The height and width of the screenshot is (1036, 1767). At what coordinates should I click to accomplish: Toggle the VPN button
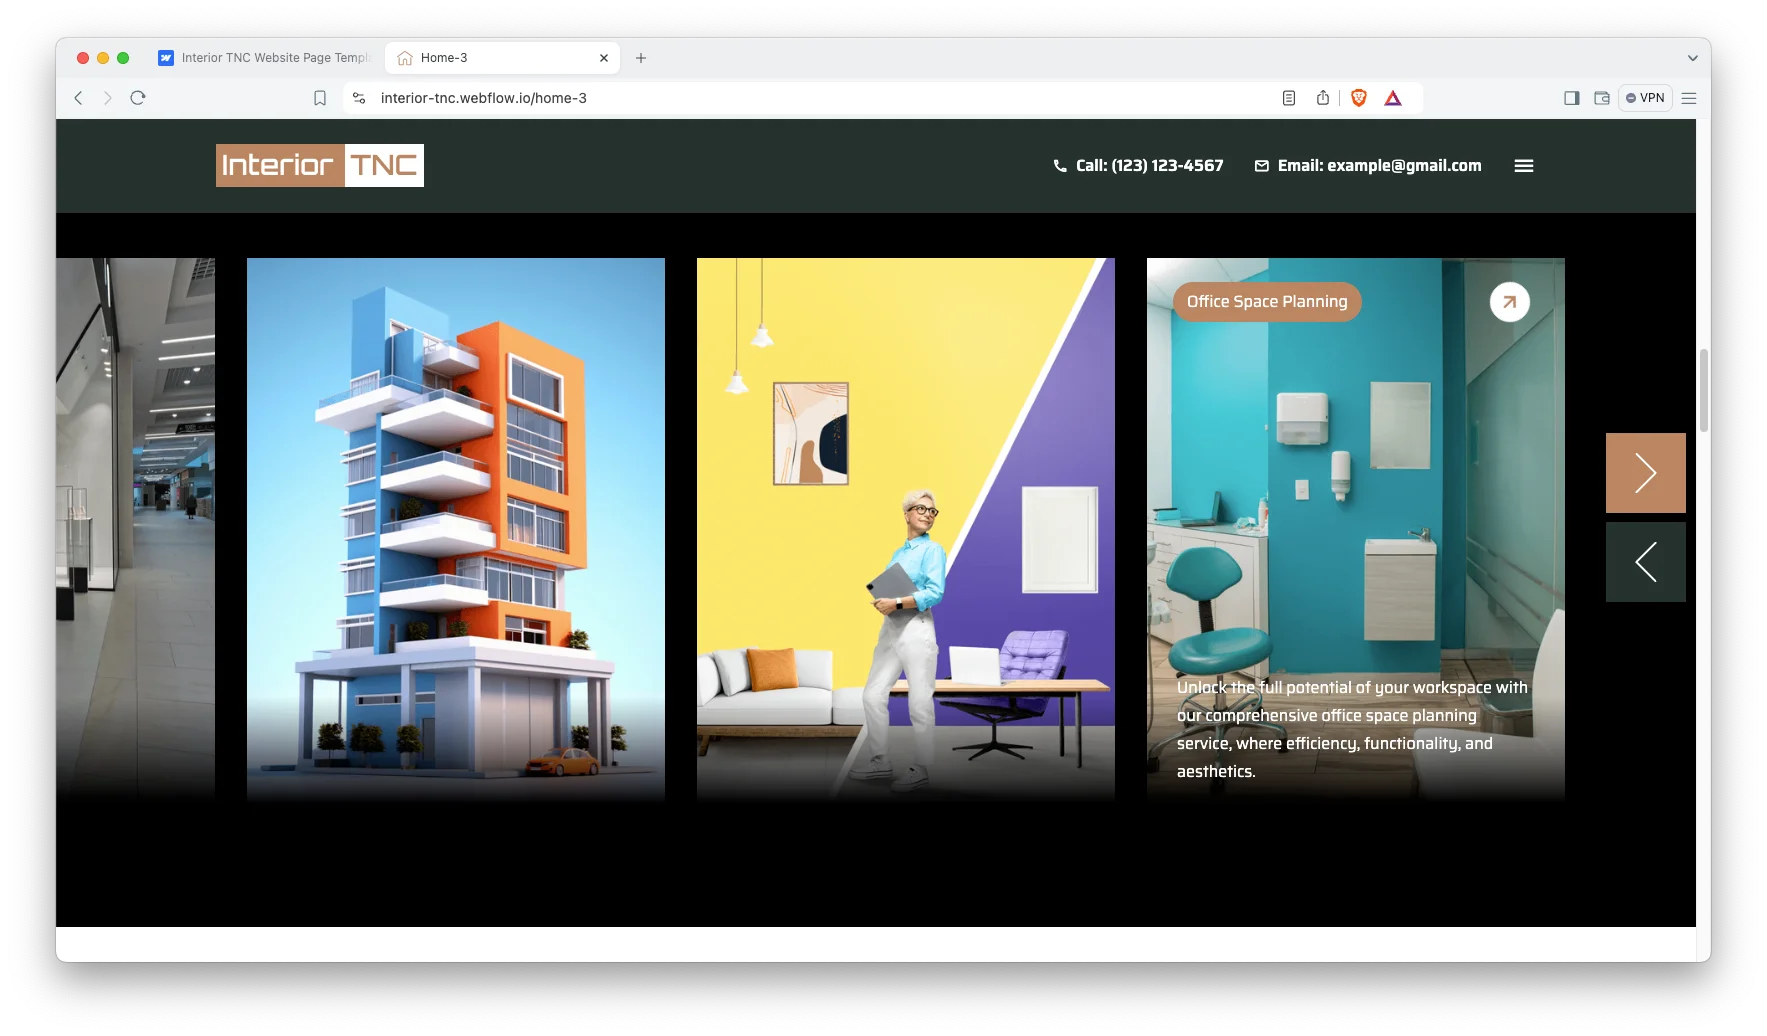pyautogui.click(x=1645, y=98)
